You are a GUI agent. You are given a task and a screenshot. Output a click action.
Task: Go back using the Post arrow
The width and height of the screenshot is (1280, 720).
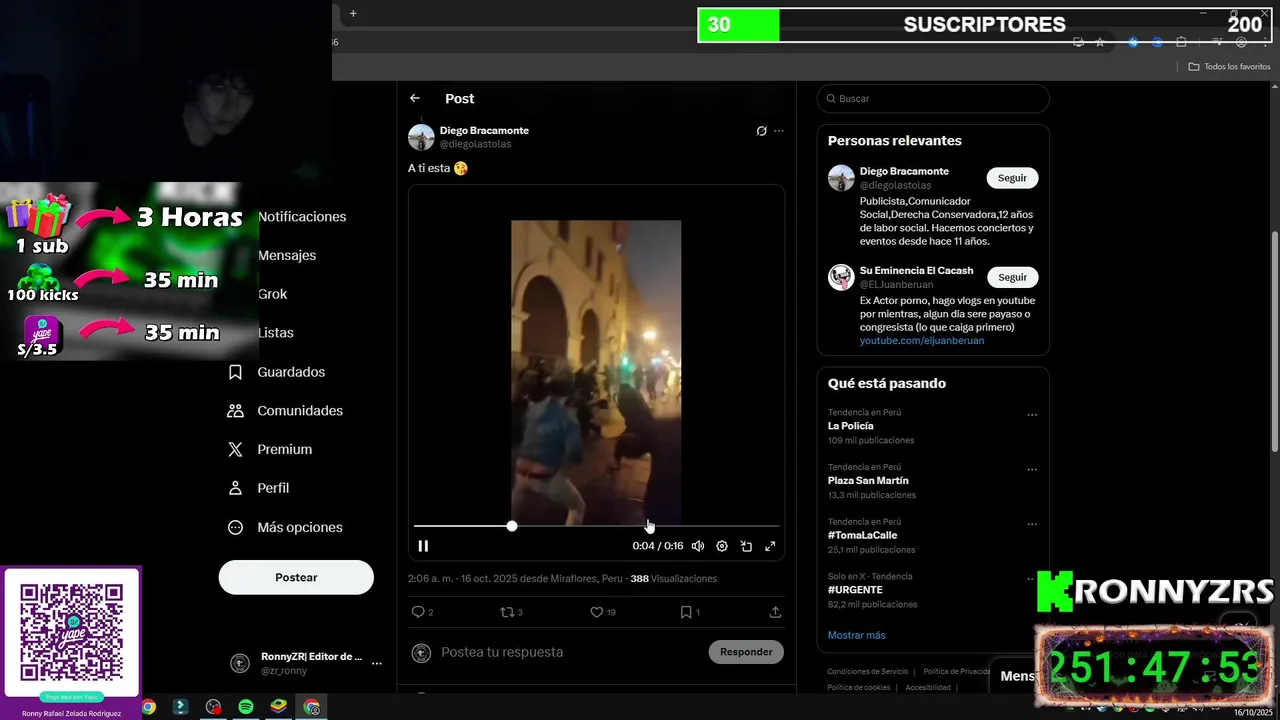[415, 98]
